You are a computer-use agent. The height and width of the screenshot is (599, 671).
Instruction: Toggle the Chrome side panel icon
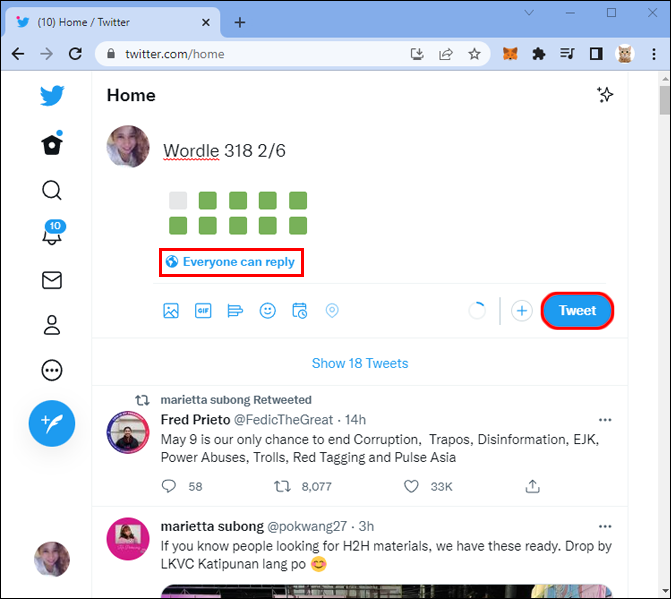coord(596,54)
